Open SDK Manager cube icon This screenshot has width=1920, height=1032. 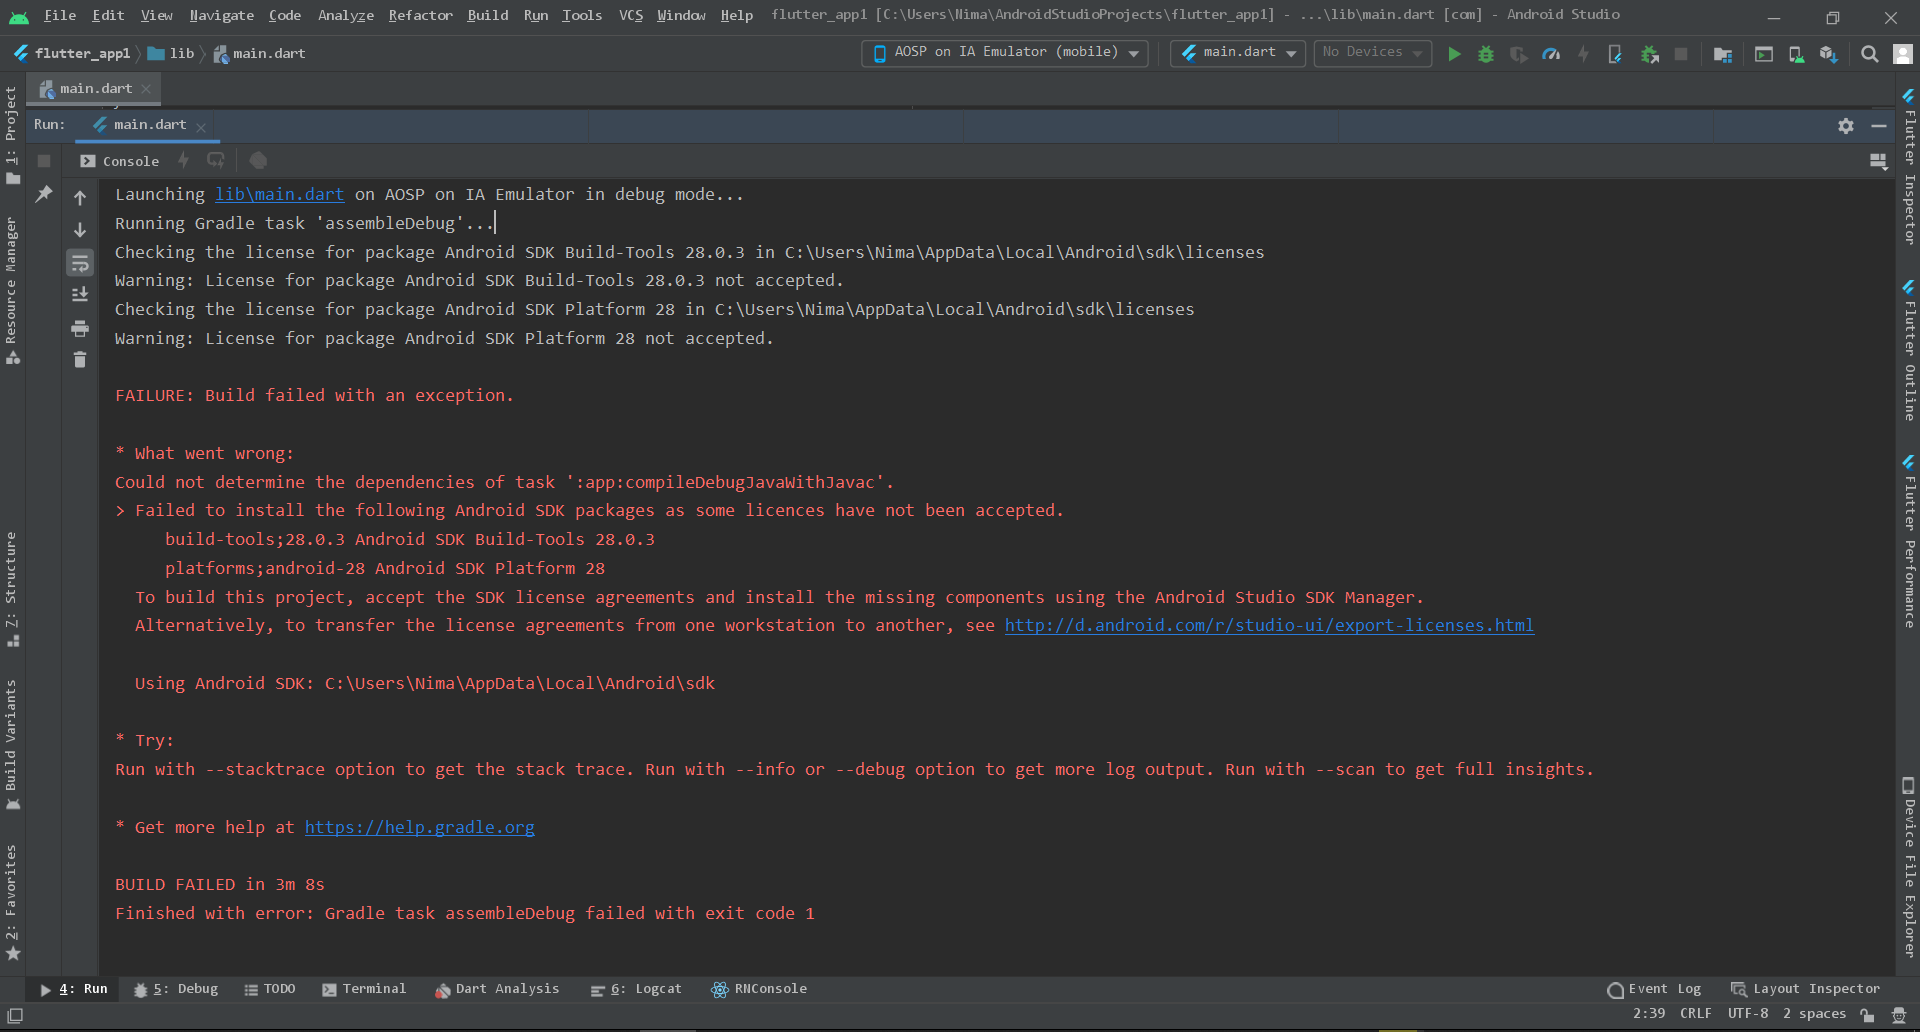pyautogui.click(x=1828, y=54)
